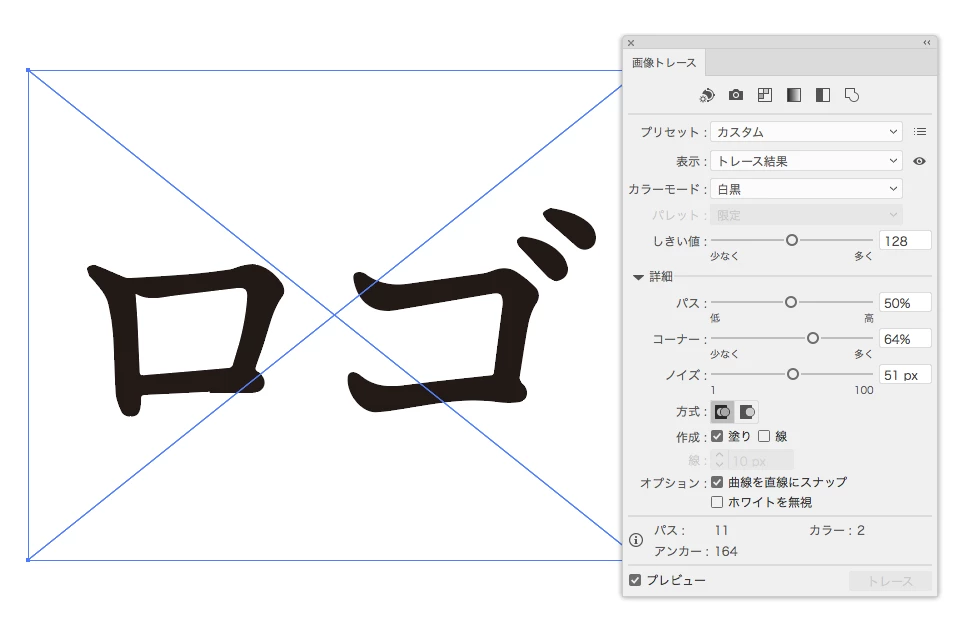Apply the High Color camera preset icon

(x=736, y=95)
